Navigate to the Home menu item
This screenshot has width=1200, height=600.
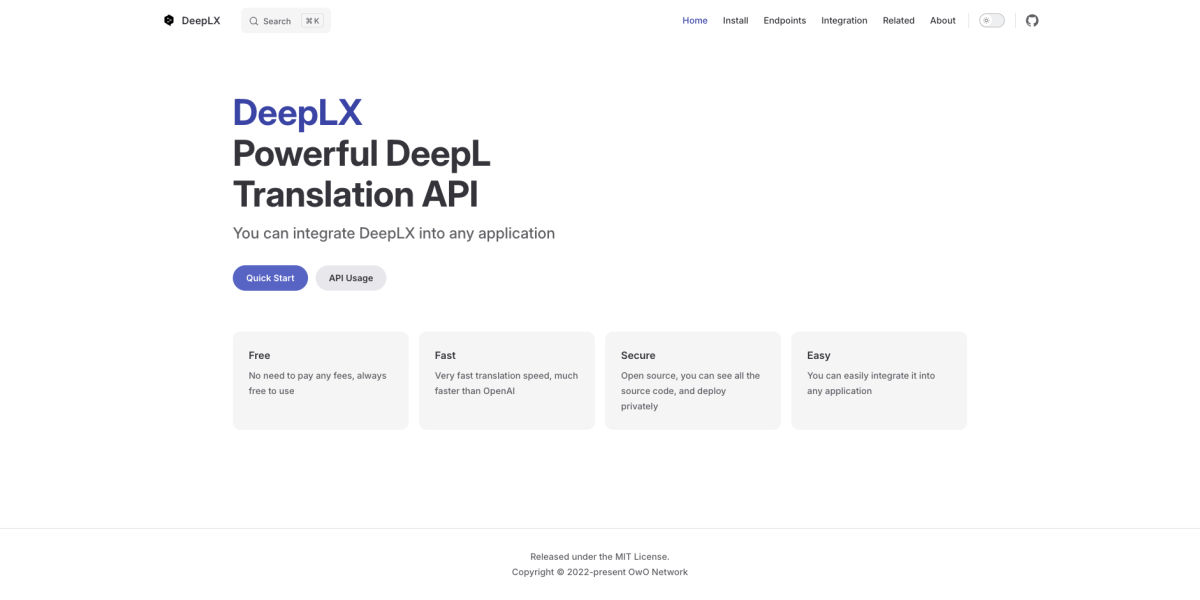(x=694, y=20)
